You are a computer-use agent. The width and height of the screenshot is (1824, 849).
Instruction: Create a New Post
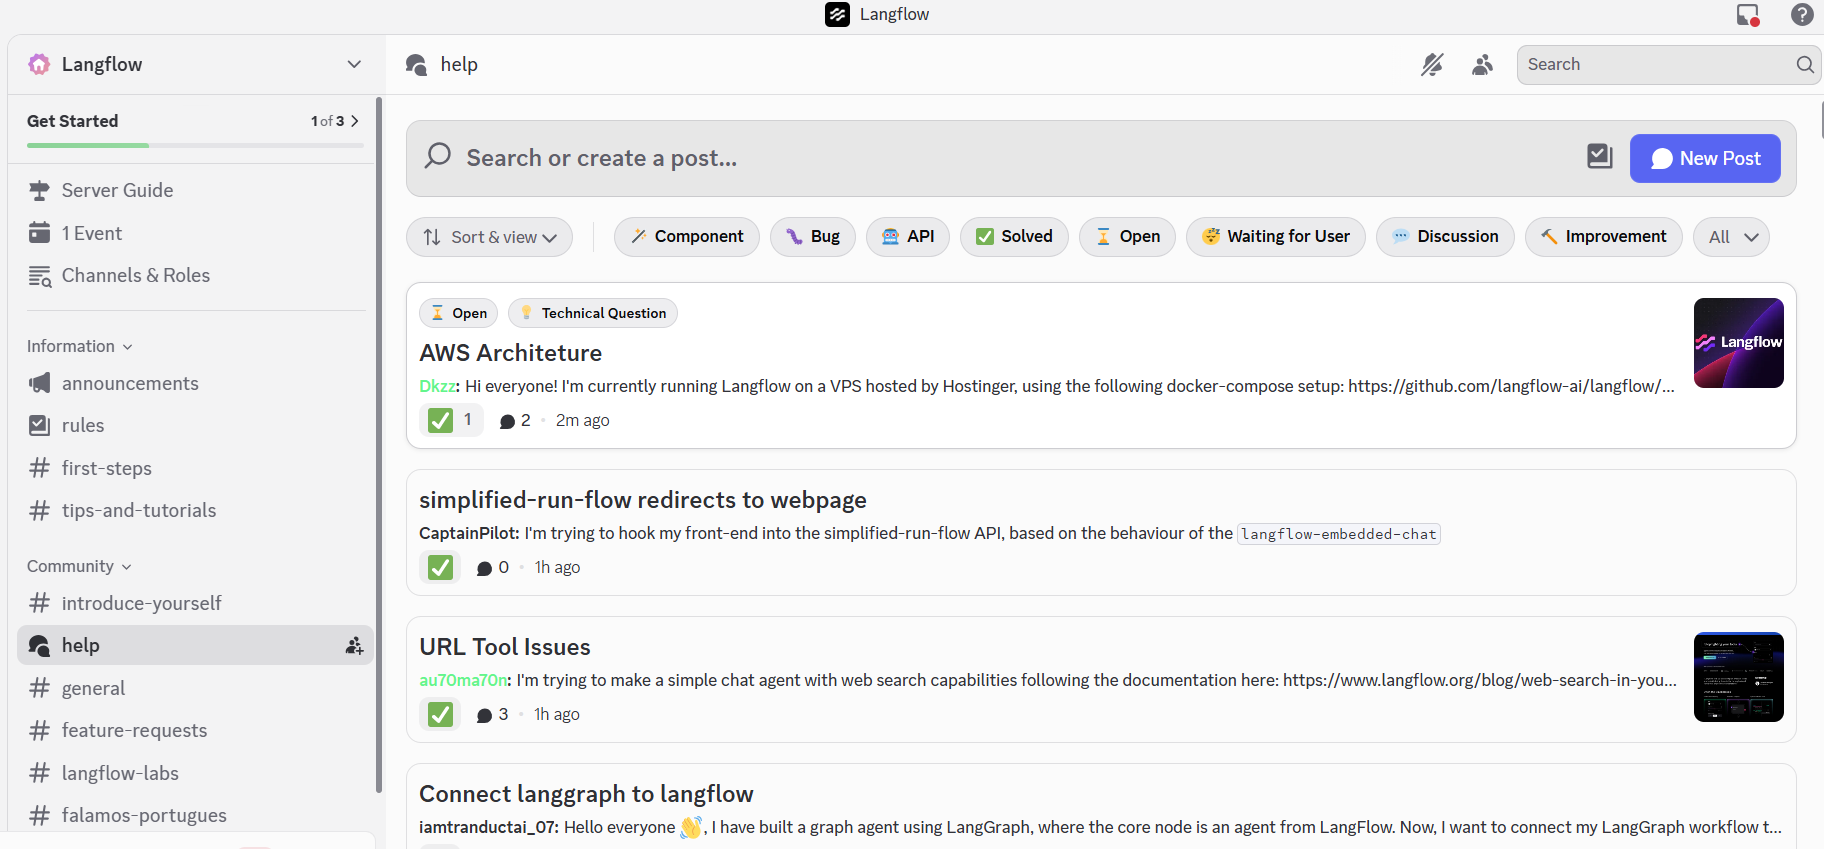(1705, 158)
